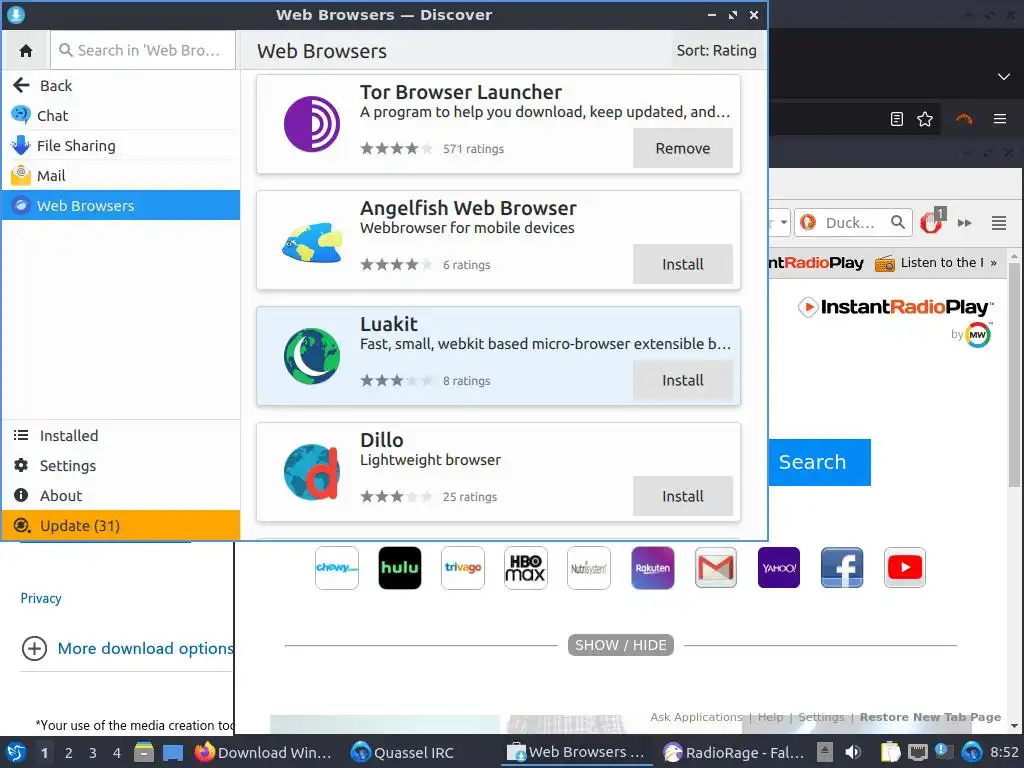The image size is (1024, 768).
Task: Switch to workspace 3 in taskbar
Action: [93, 752]
